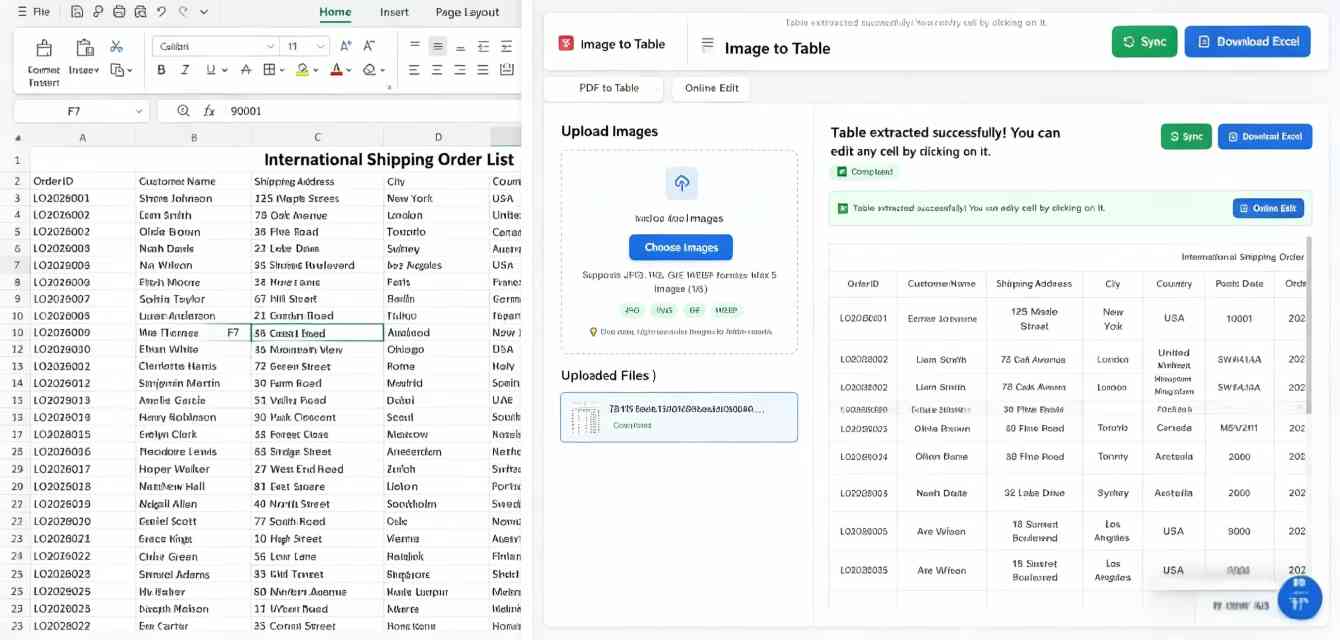Expand the fill color dropdown arrow

pyautogui.click(x=316, y=70)
